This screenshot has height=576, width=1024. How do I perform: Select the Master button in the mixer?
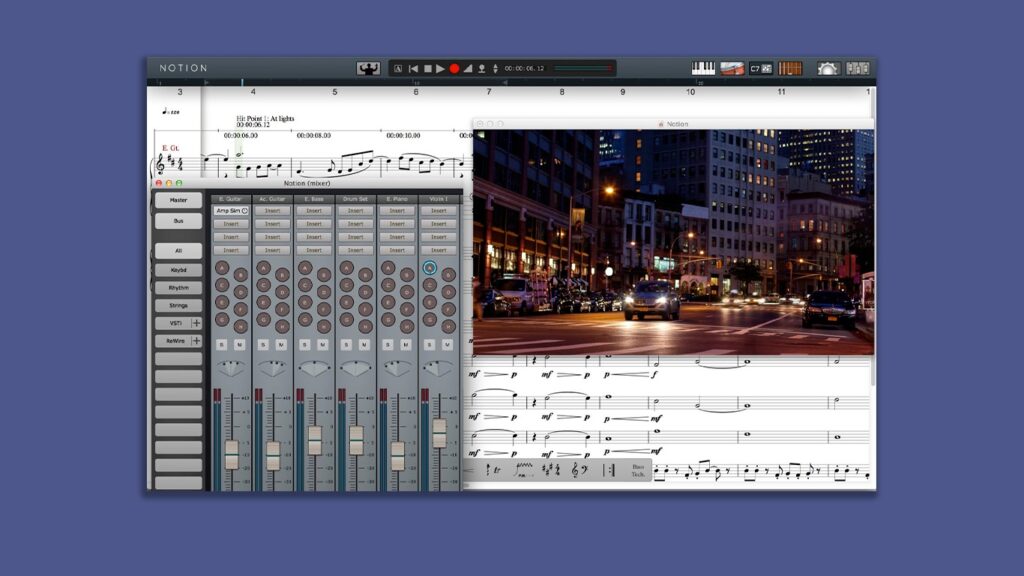178,200
